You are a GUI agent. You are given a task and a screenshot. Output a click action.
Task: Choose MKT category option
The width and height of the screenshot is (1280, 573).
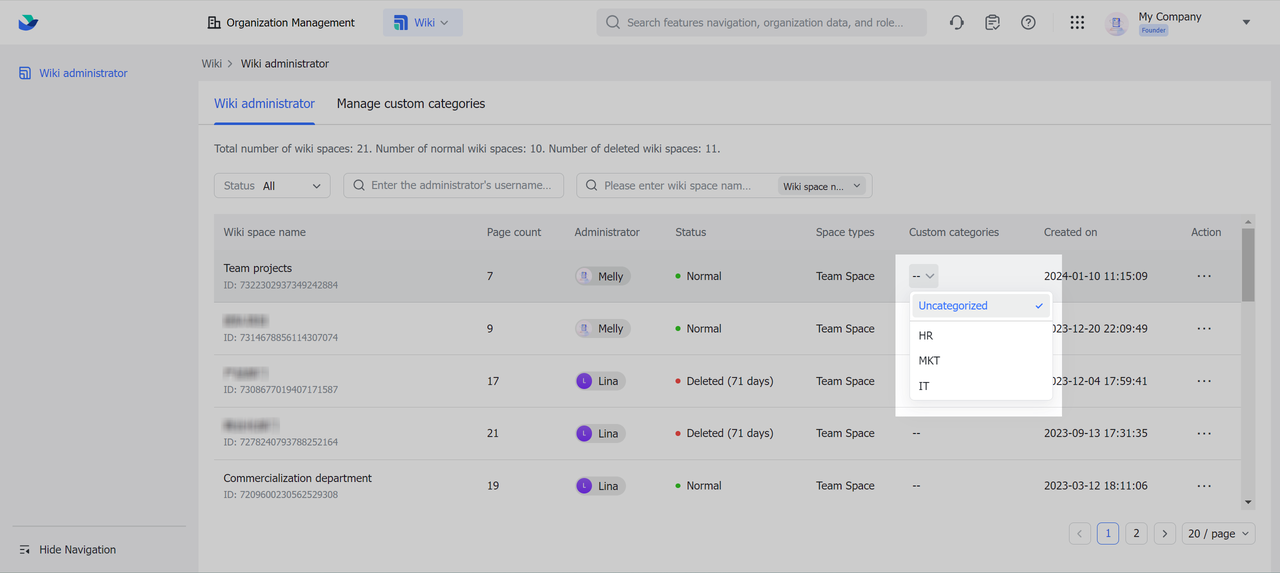pyautogui.click(x=981, y=361)
